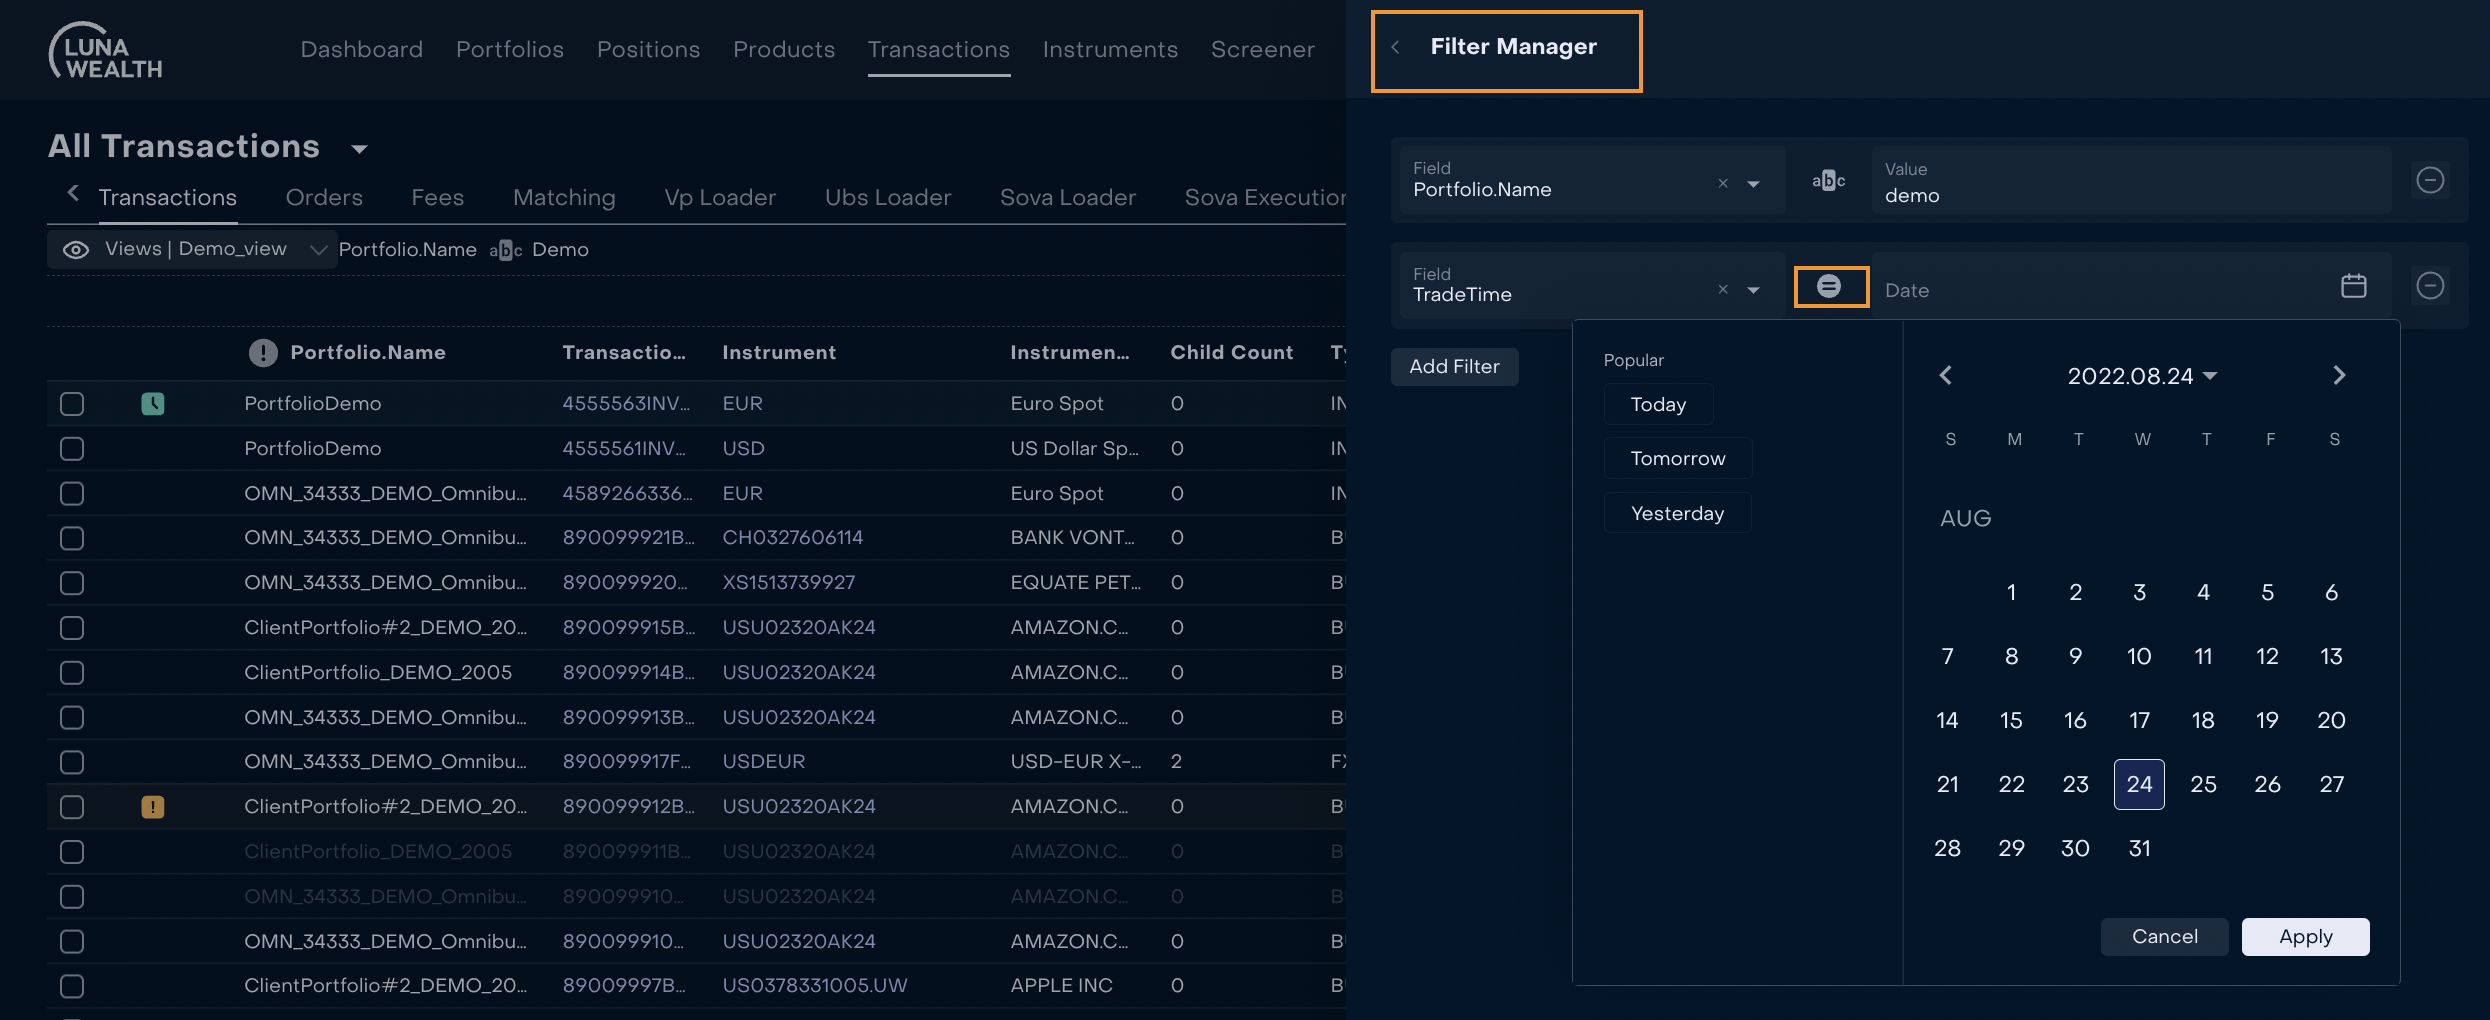Open the Instruments menu item
This screenshot has width=2490, height=1020.
1110,50
